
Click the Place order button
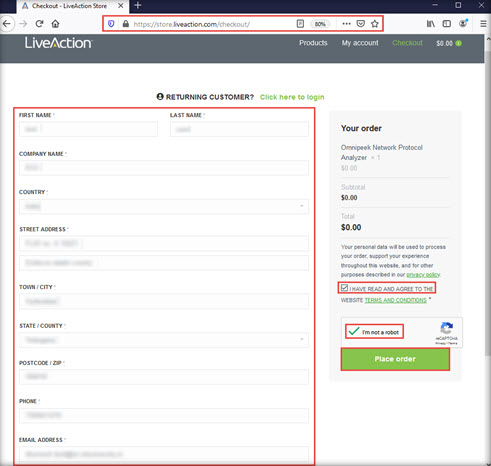[395, 359]
